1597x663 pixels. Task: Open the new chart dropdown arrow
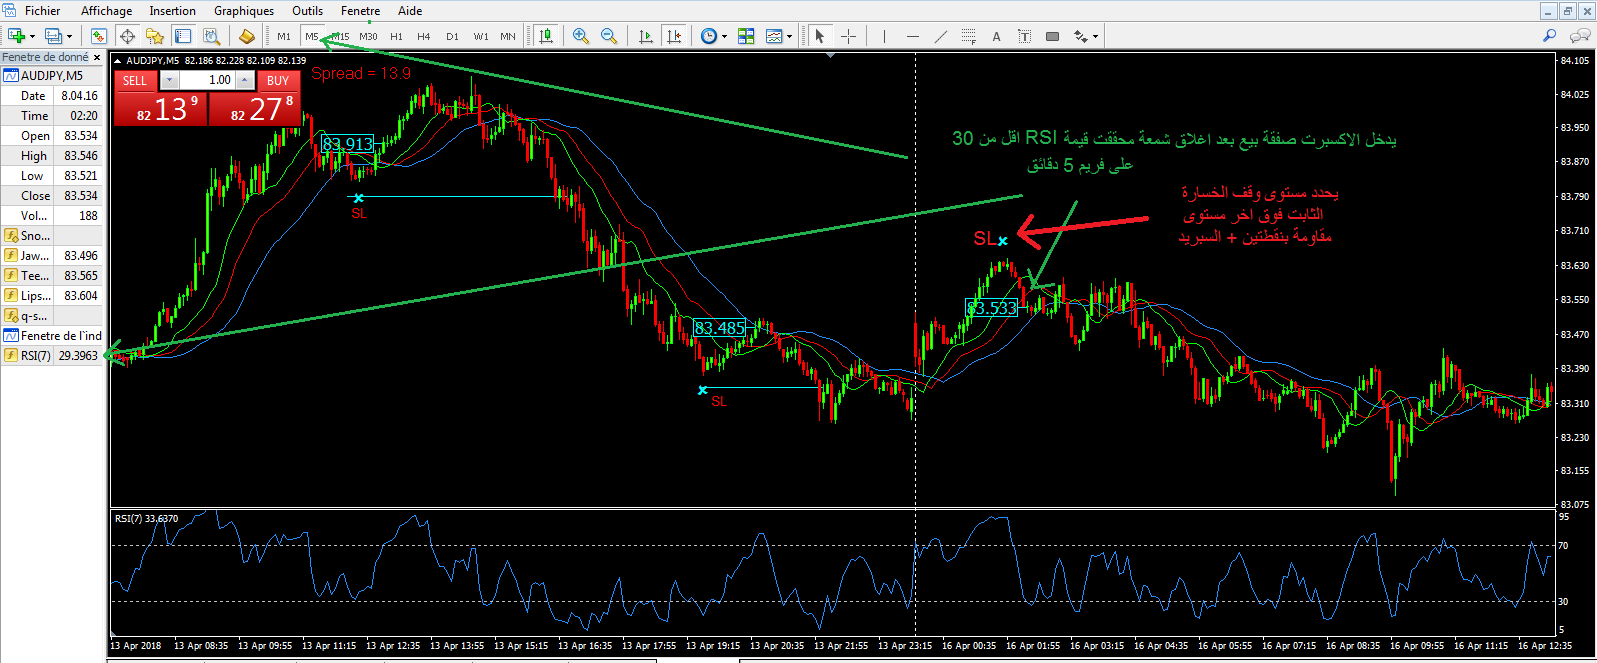[x=32, y=37]
